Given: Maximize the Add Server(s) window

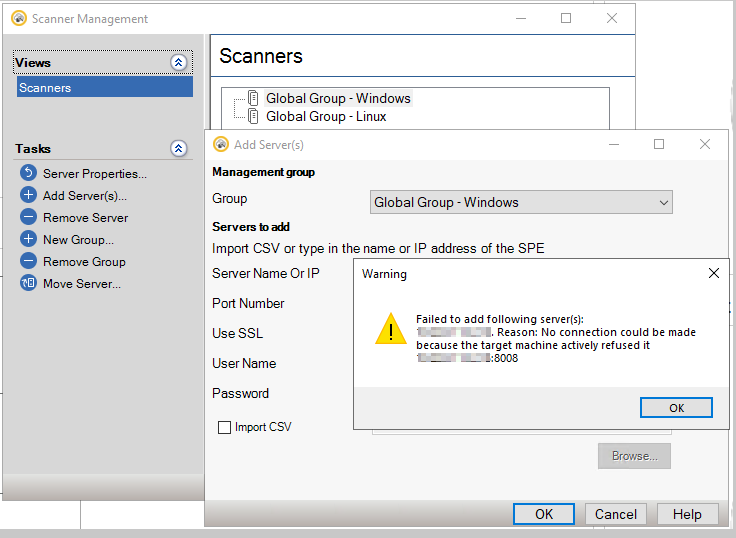Looking at the screenshot, I should coord(659,144).
